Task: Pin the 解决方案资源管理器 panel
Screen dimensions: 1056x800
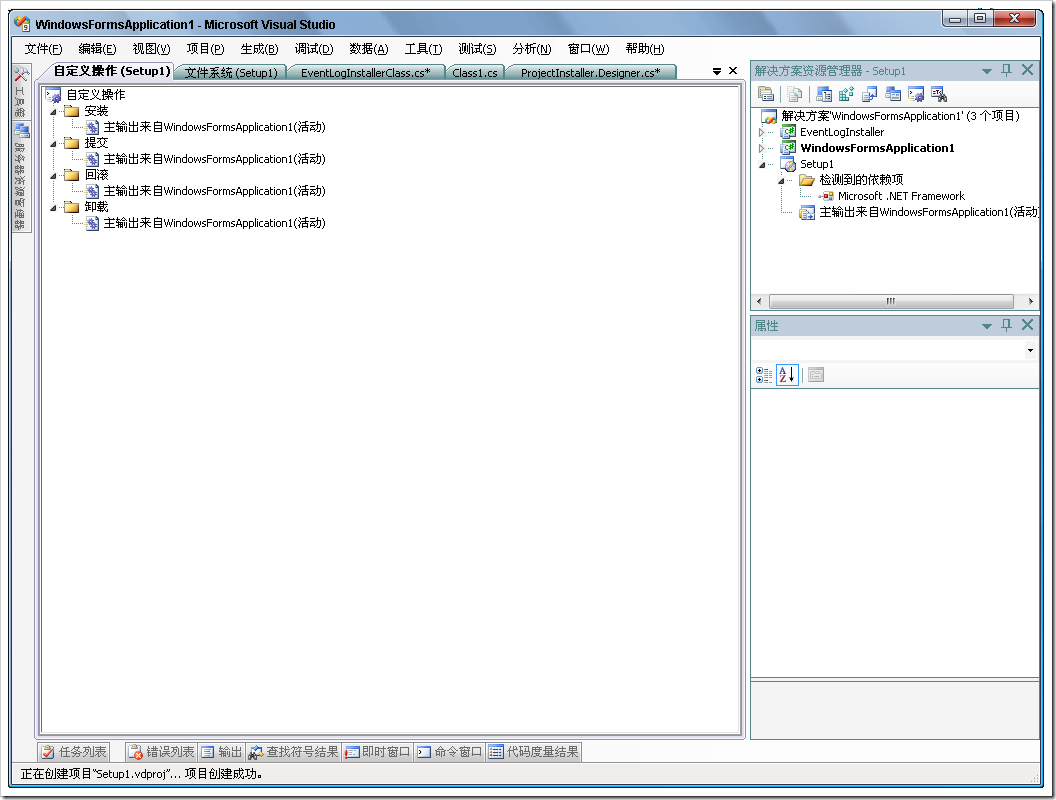Action: click(x=1006, y=70)
